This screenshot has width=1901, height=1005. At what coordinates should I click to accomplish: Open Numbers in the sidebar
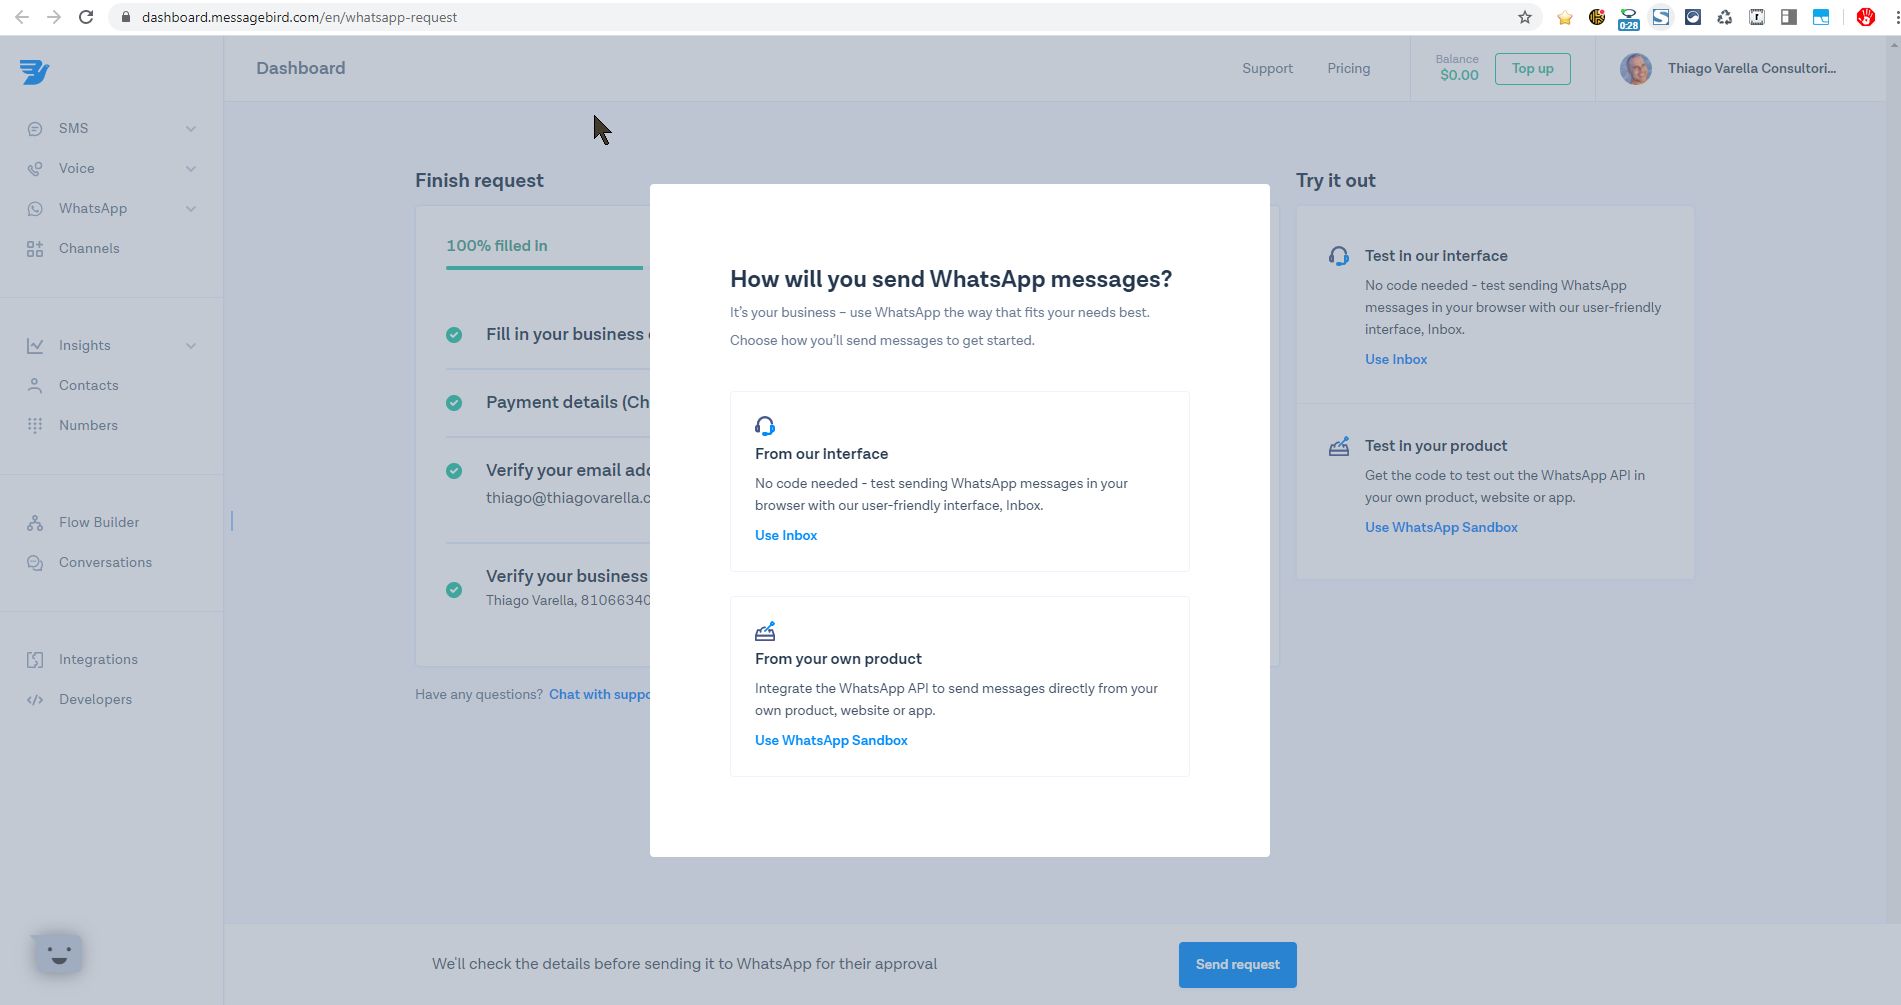(x=88, y=426)
